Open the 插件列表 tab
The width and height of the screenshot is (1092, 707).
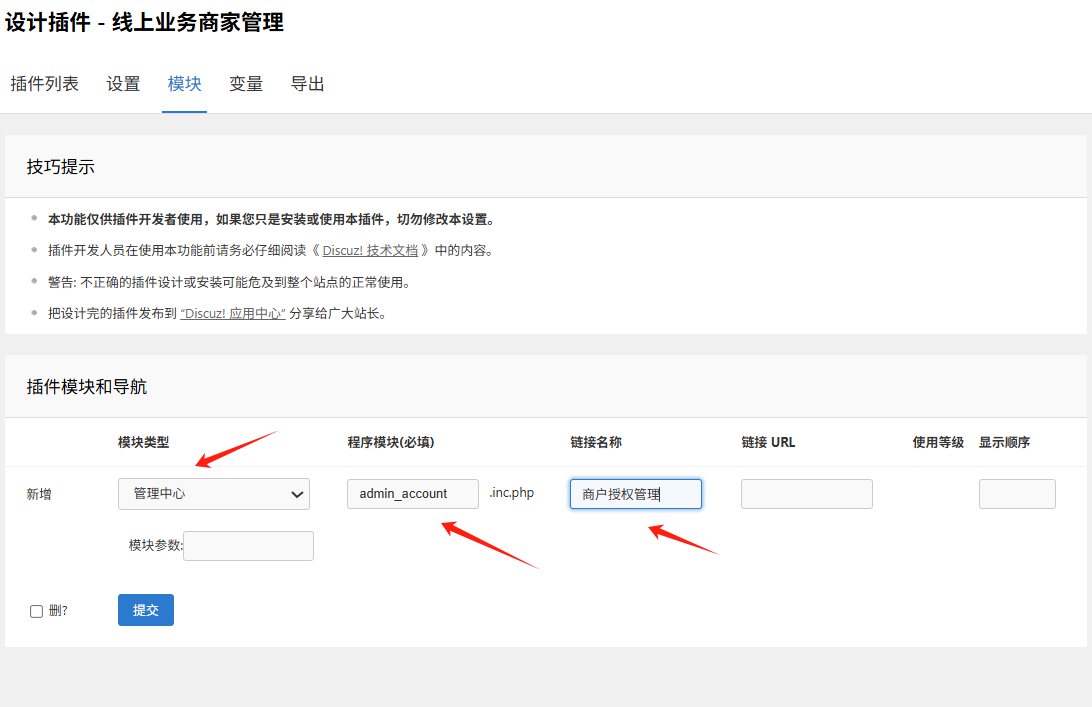coord(44,84)
